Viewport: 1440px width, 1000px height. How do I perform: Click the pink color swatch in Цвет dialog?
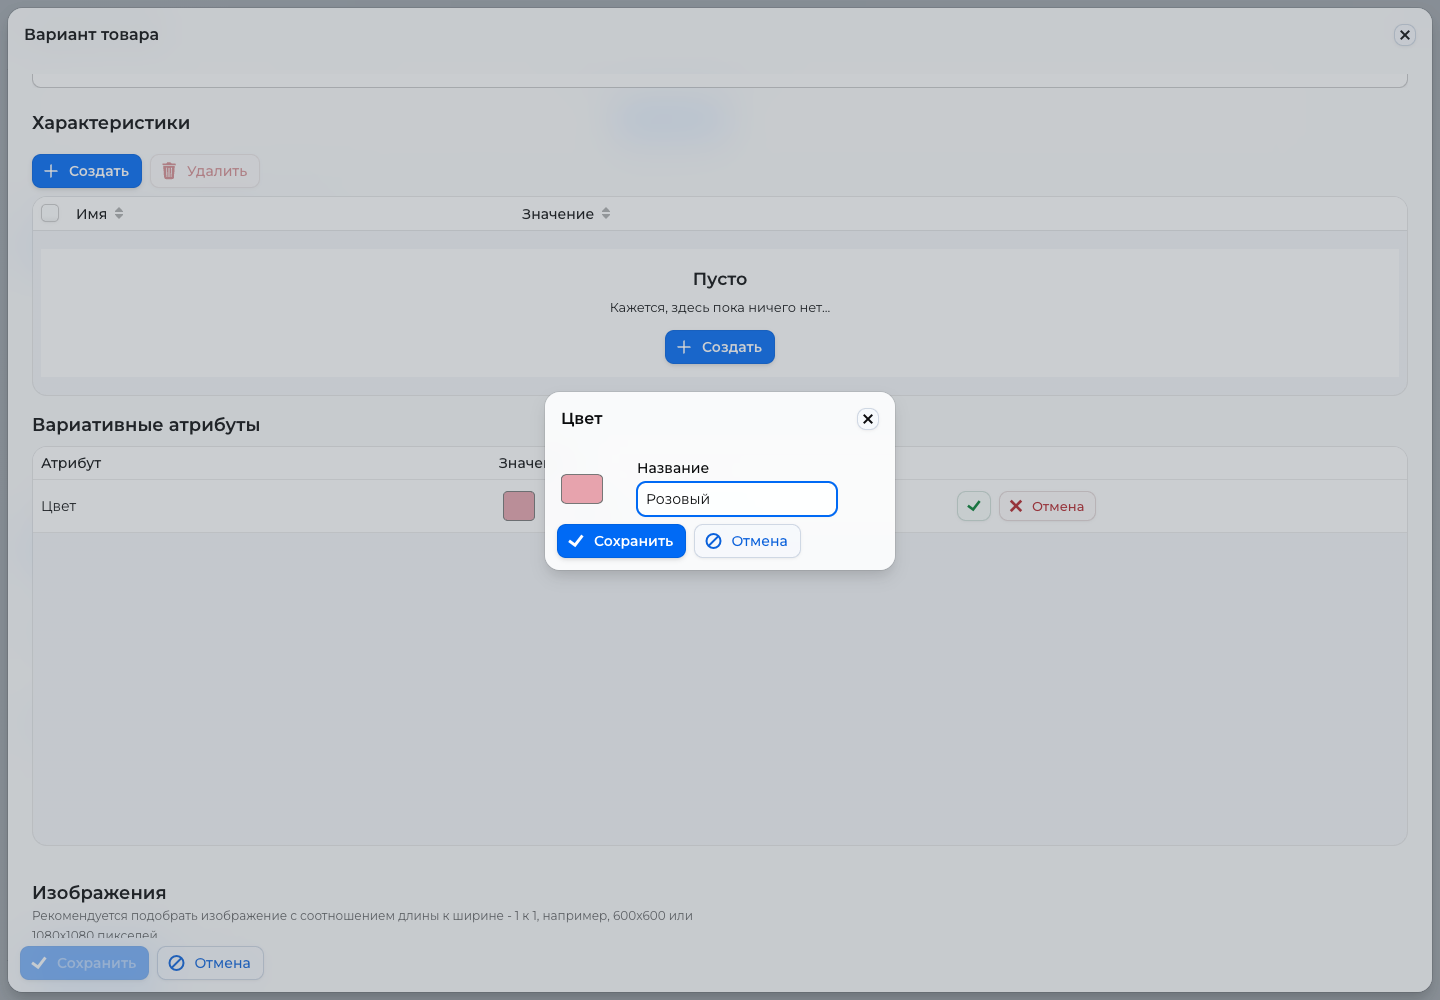tap(582, 489)
